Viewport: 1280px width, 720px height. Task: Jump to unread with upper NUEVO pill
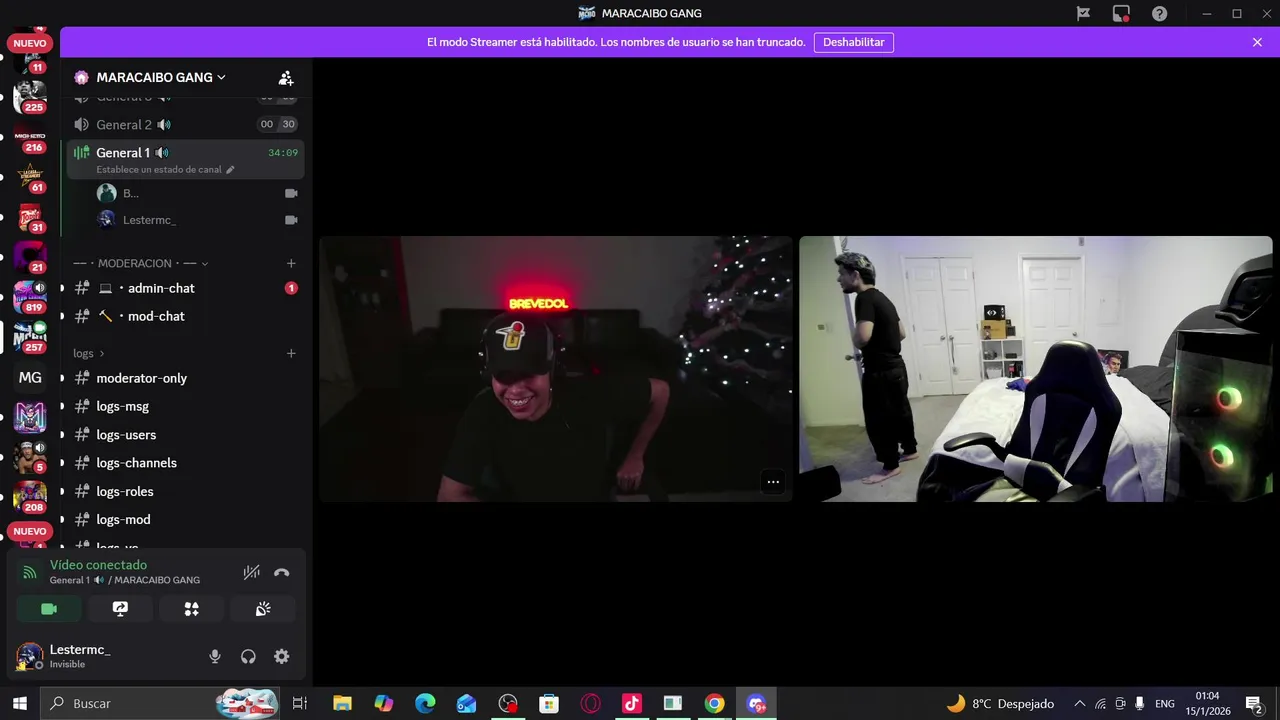[x=30, y=43]
